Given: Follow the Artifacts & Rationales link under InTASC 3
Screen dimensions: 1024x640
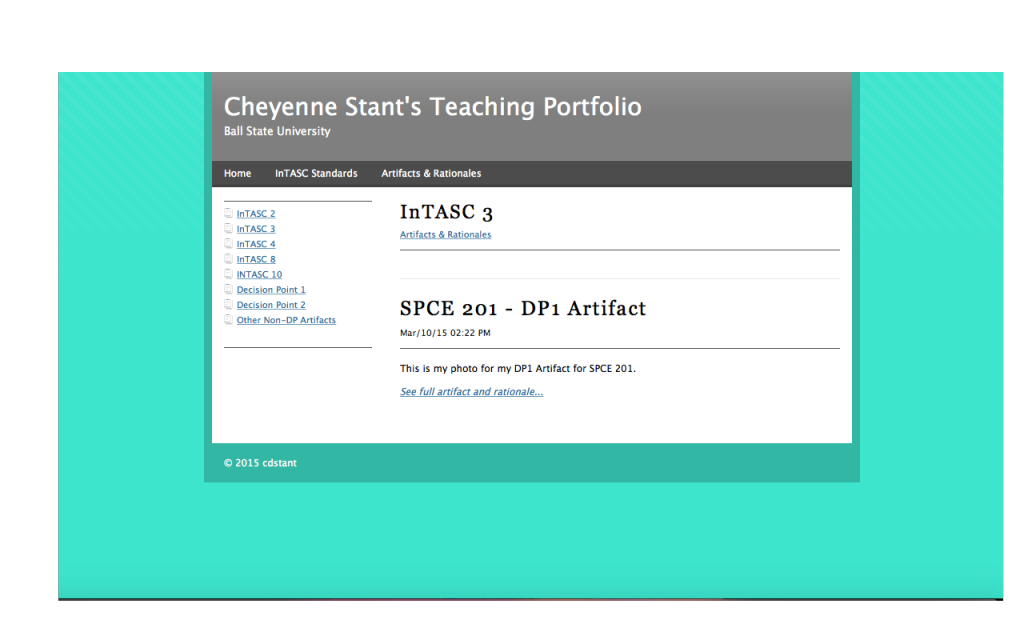Looking at the screenshot, I should point(445,235).
